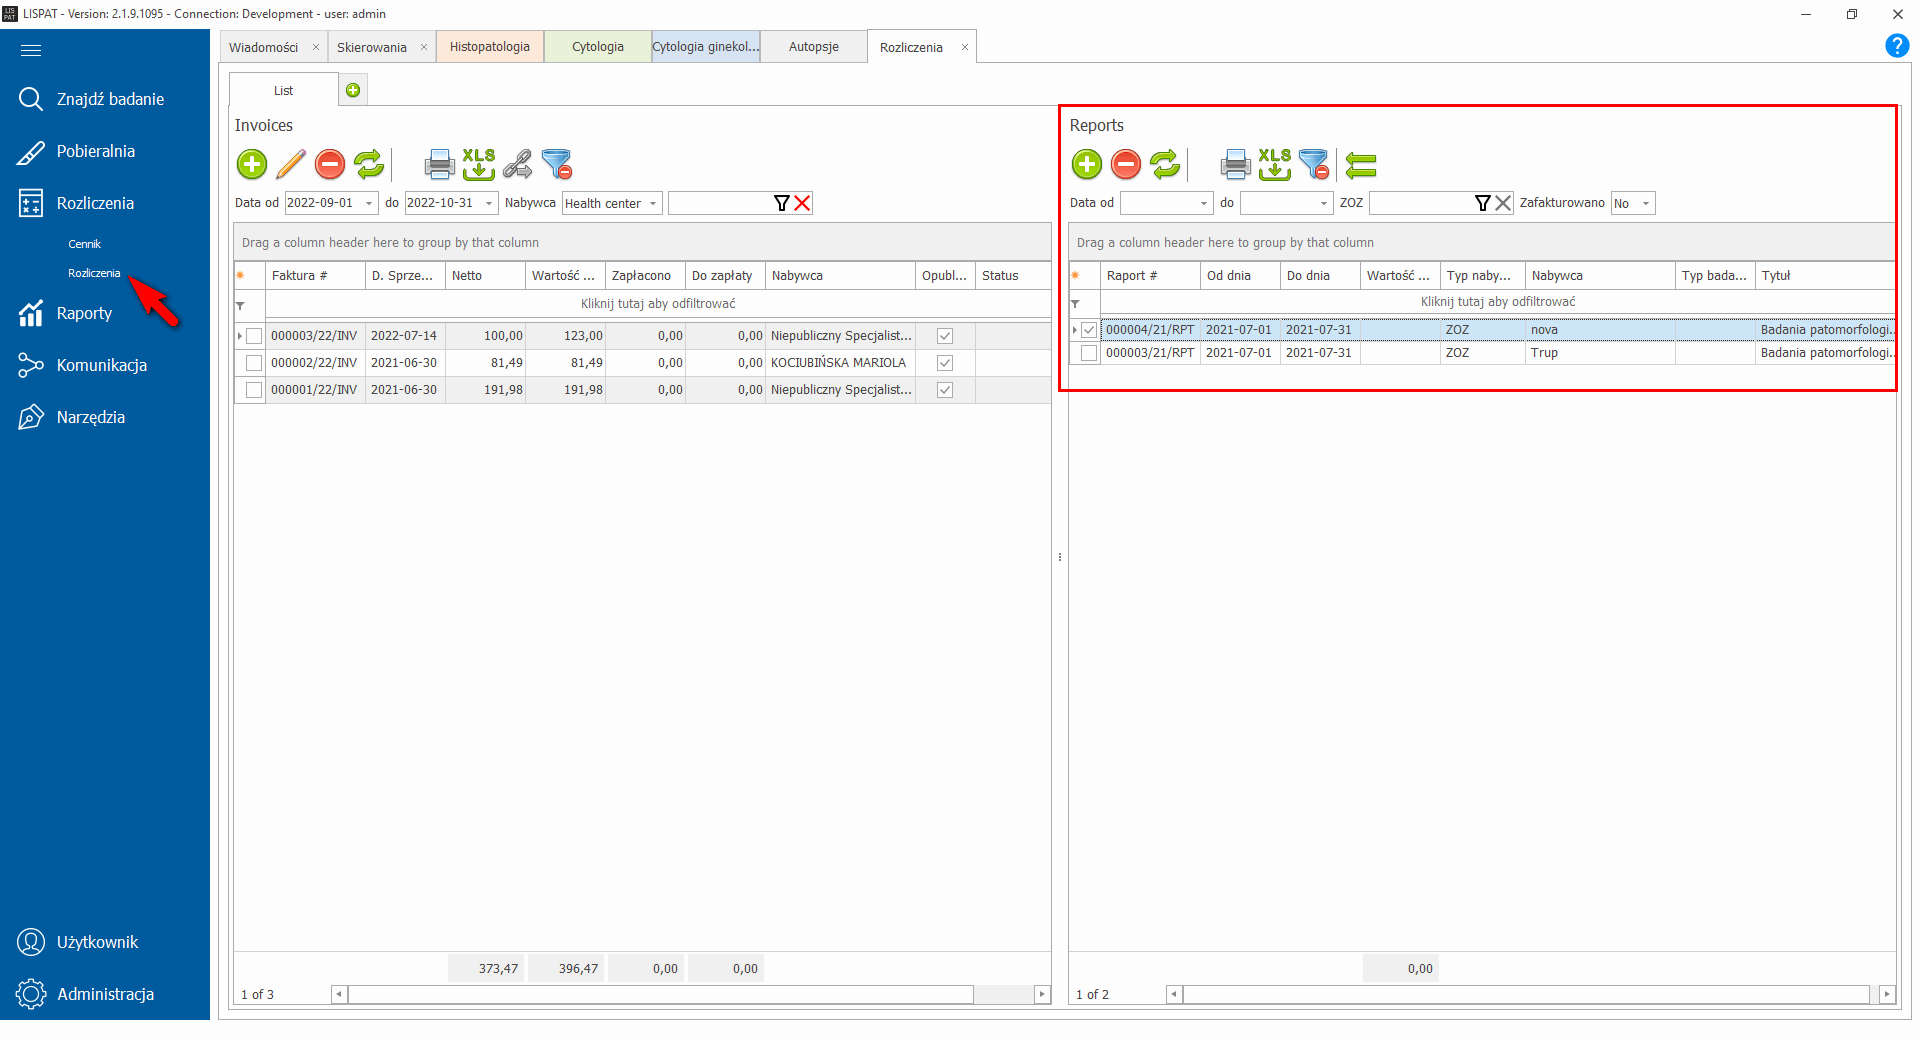Expand the Zafakturowano dropdown

click(1645, 203)
